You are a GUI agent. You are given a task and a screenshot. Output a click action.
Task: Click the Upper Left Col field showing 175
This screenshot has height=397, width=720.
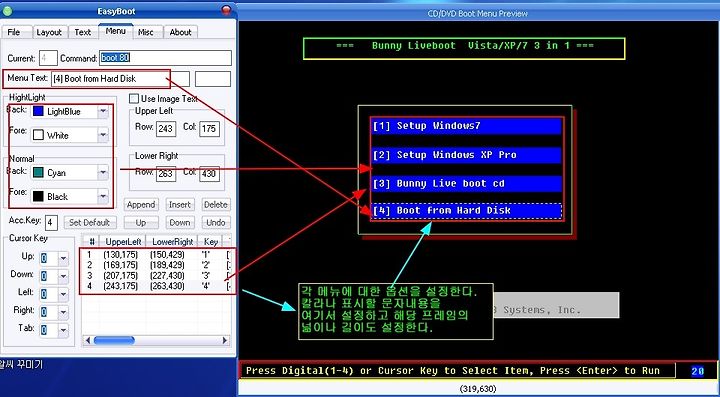pyautogui.click(x=209, y=129)
